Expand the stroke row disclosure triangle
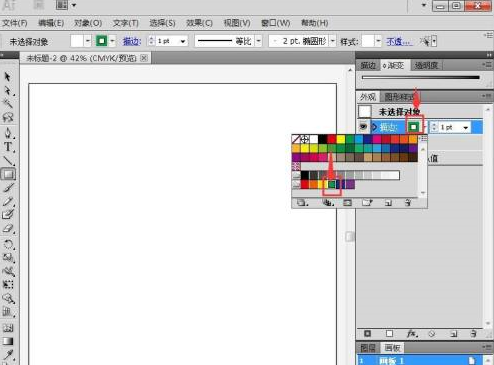This screenshot has height=365, width=494. (374, 127)
